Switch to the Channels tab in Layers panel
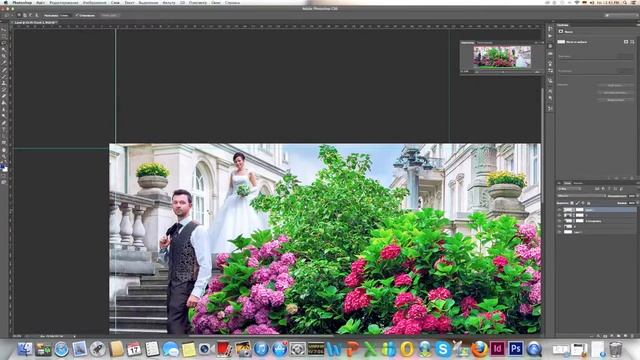The image size is (640, 360). [x=578, y=183]
